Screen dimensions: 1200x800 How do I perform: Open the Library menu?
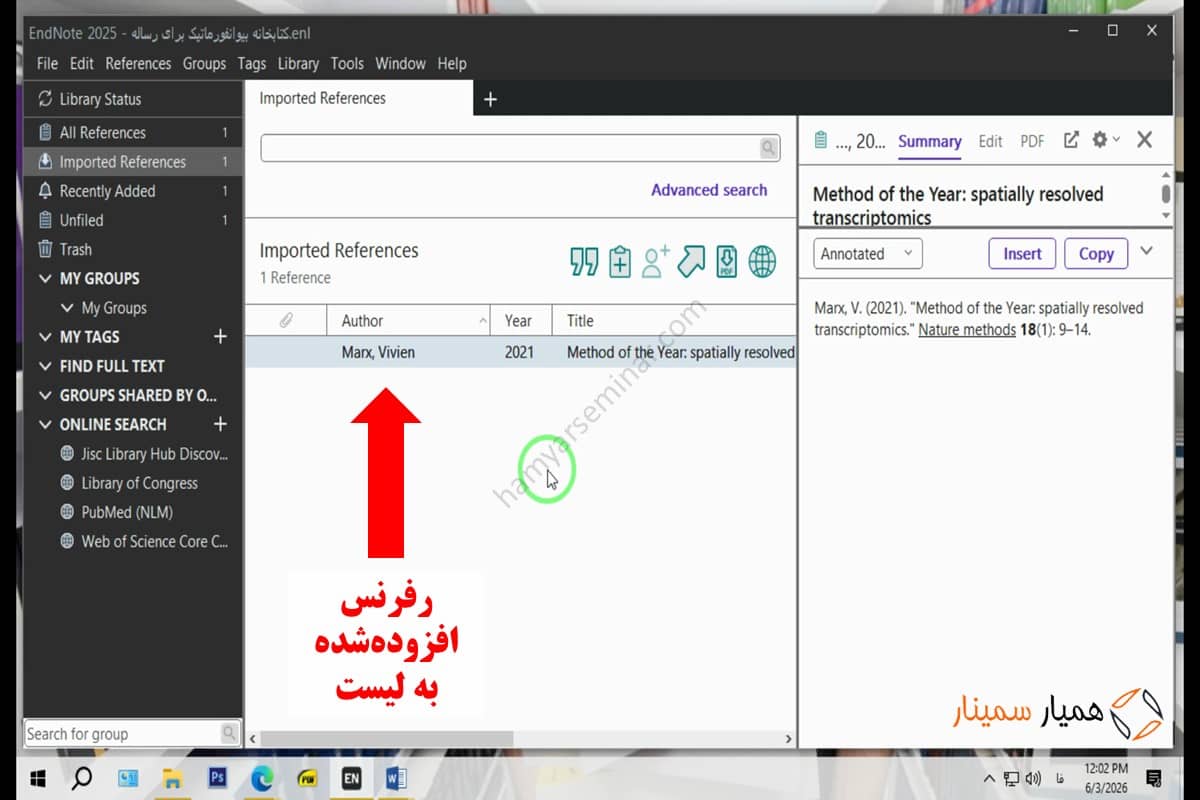[298, 63]
